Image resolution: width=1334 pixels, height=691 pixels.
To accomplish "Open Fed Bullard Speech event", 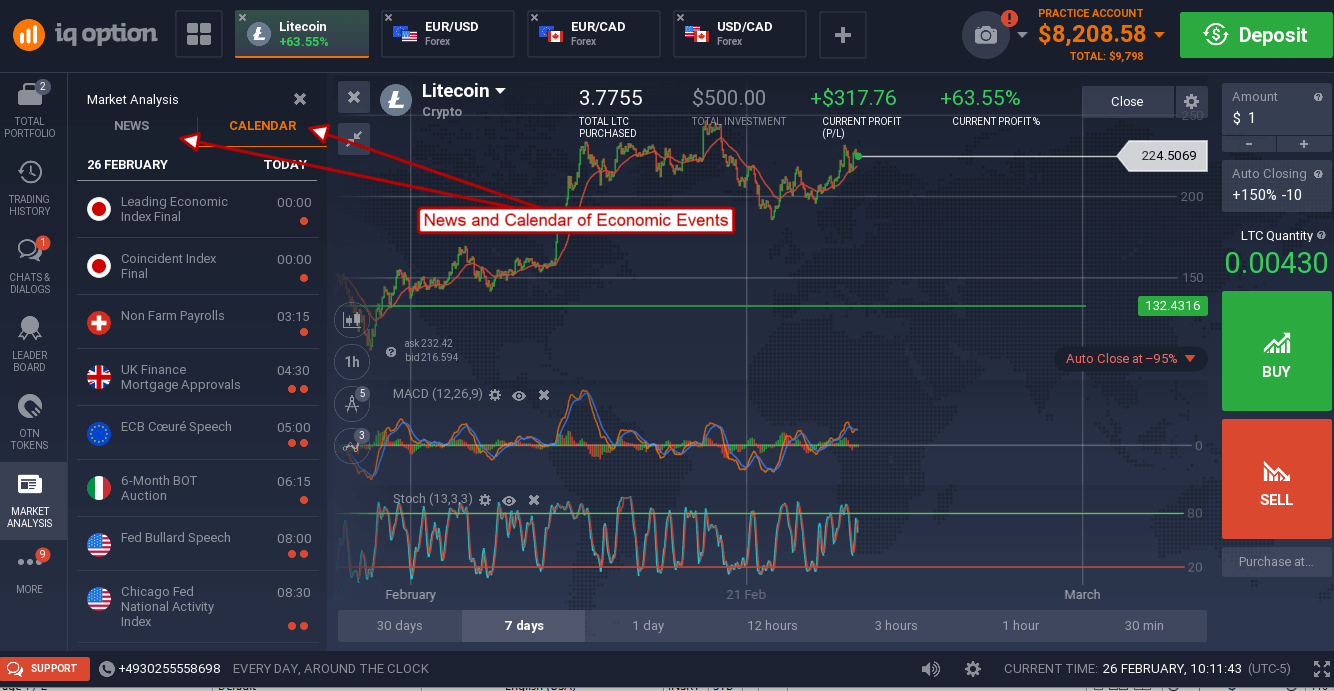I will pyautogui.click(x=197, y=544).
